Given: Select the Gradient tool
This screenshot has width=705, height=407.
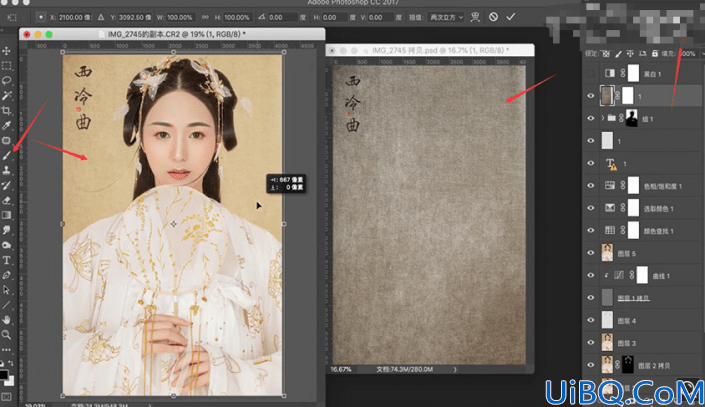Looking at the screenshot, I should coord(6,215).
